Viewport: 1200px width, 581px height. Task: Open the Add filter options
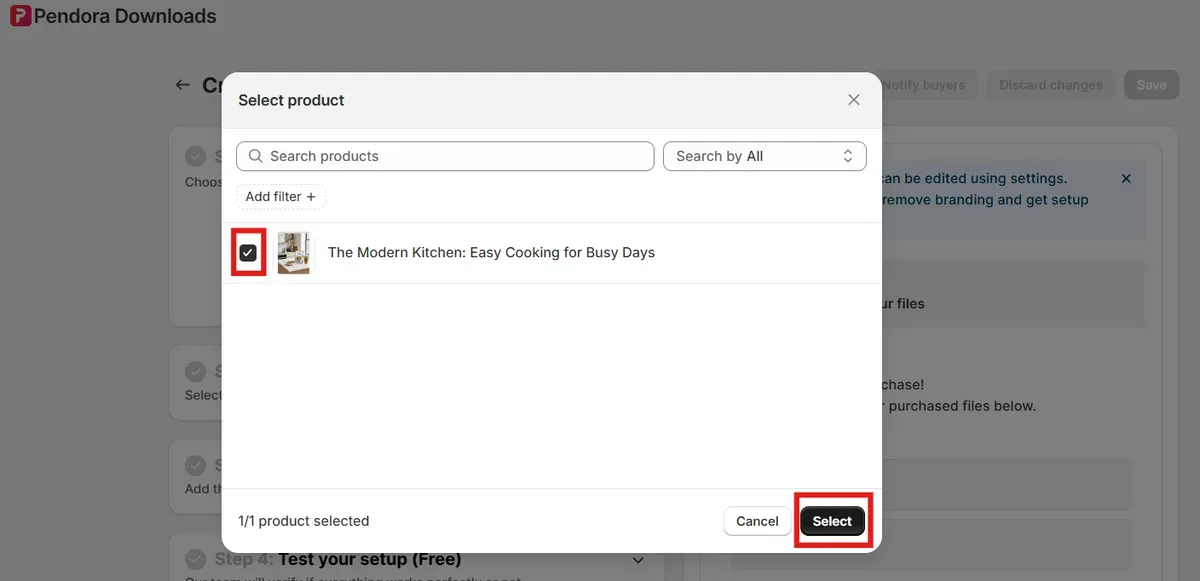[280, 196]
